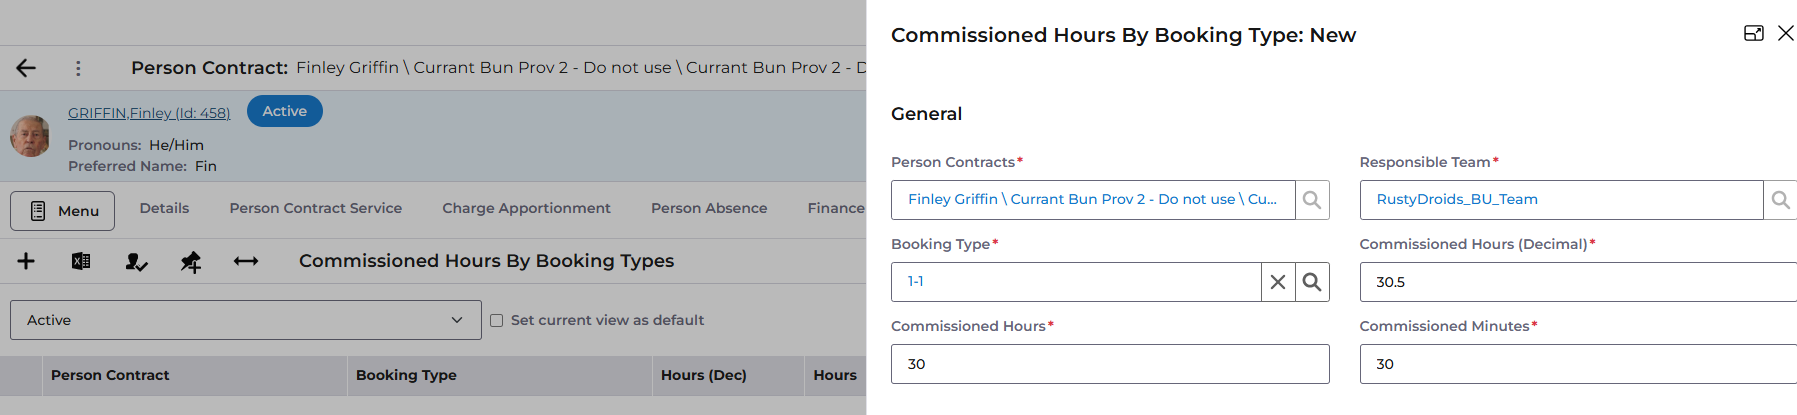The height and width of the screenshot is (415, 1797).
Task: Open Person Contracts lookup search
Action: [x=1312, y=200]
